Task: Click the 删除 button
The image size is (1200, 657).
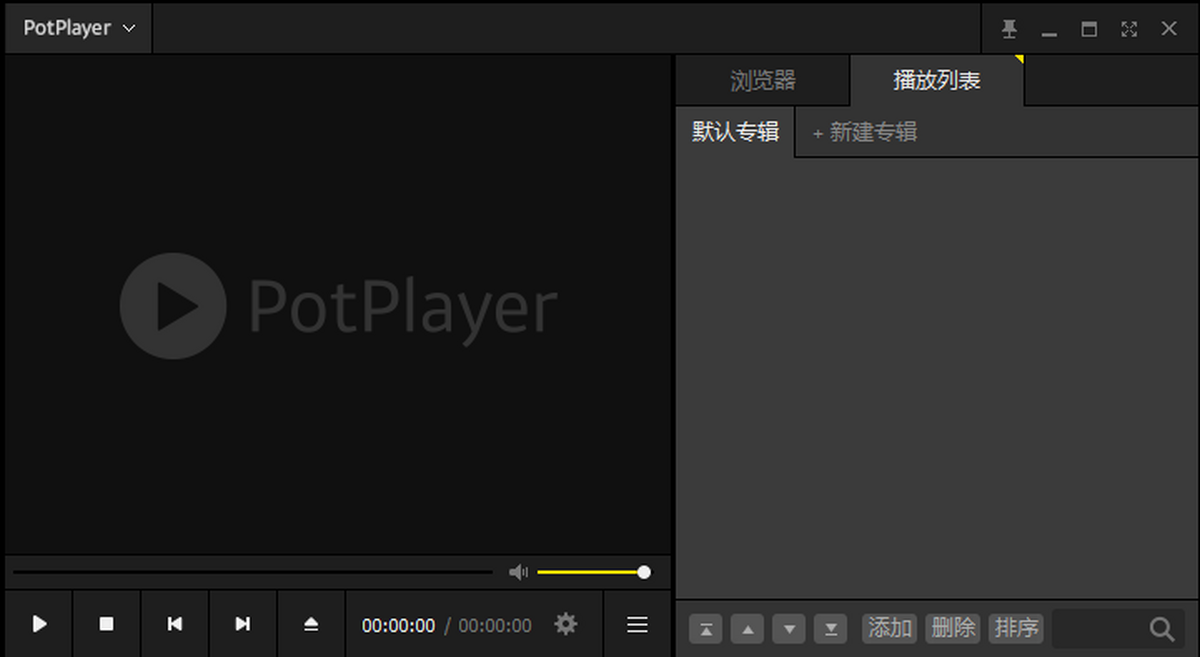Action: pyautogui.click(x=953, y=628)
